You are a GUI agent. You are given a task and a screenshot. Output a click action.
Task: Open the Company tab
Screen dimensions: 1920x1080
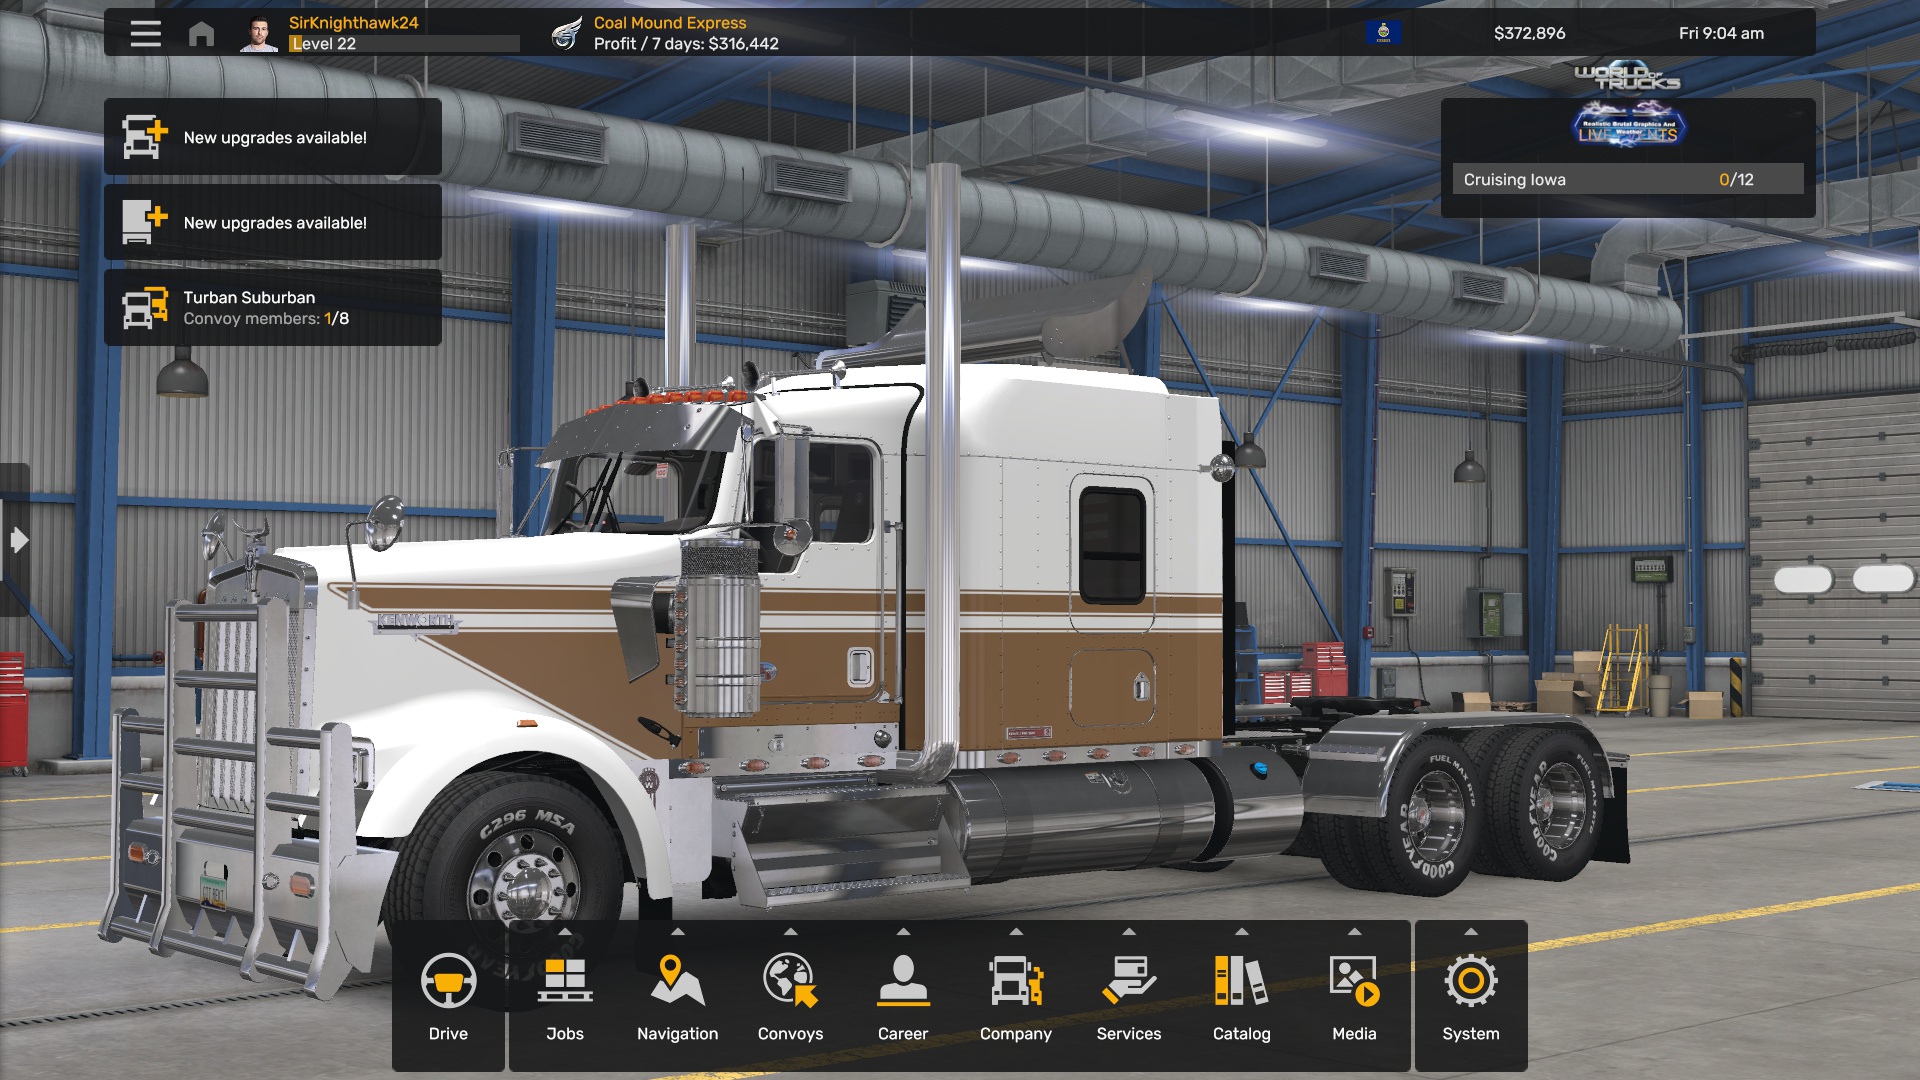1016,997
